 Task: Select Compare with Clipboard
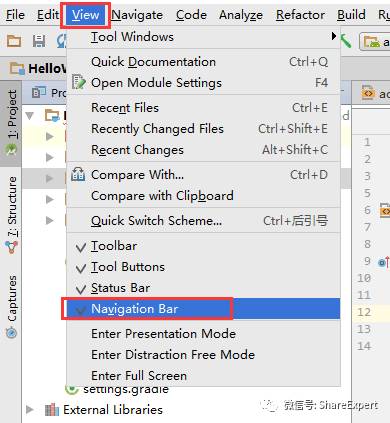point(203,196)
